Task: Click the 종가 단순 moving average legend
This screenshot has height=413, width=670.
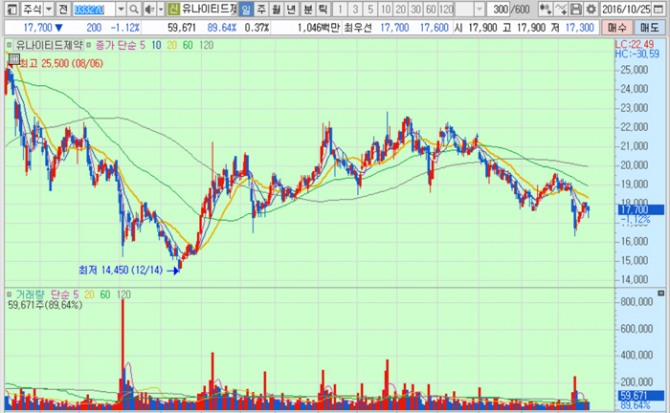Action: pyautogui.click(x=117, y=45)
